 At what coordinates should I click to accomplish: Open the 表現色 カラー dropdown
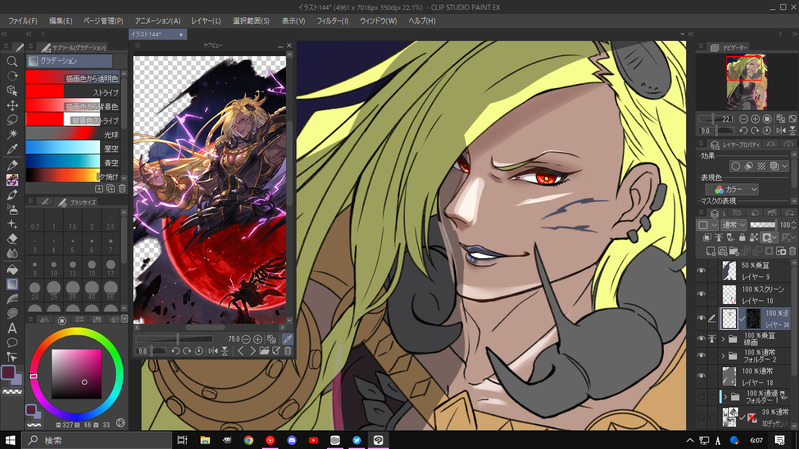733,189
